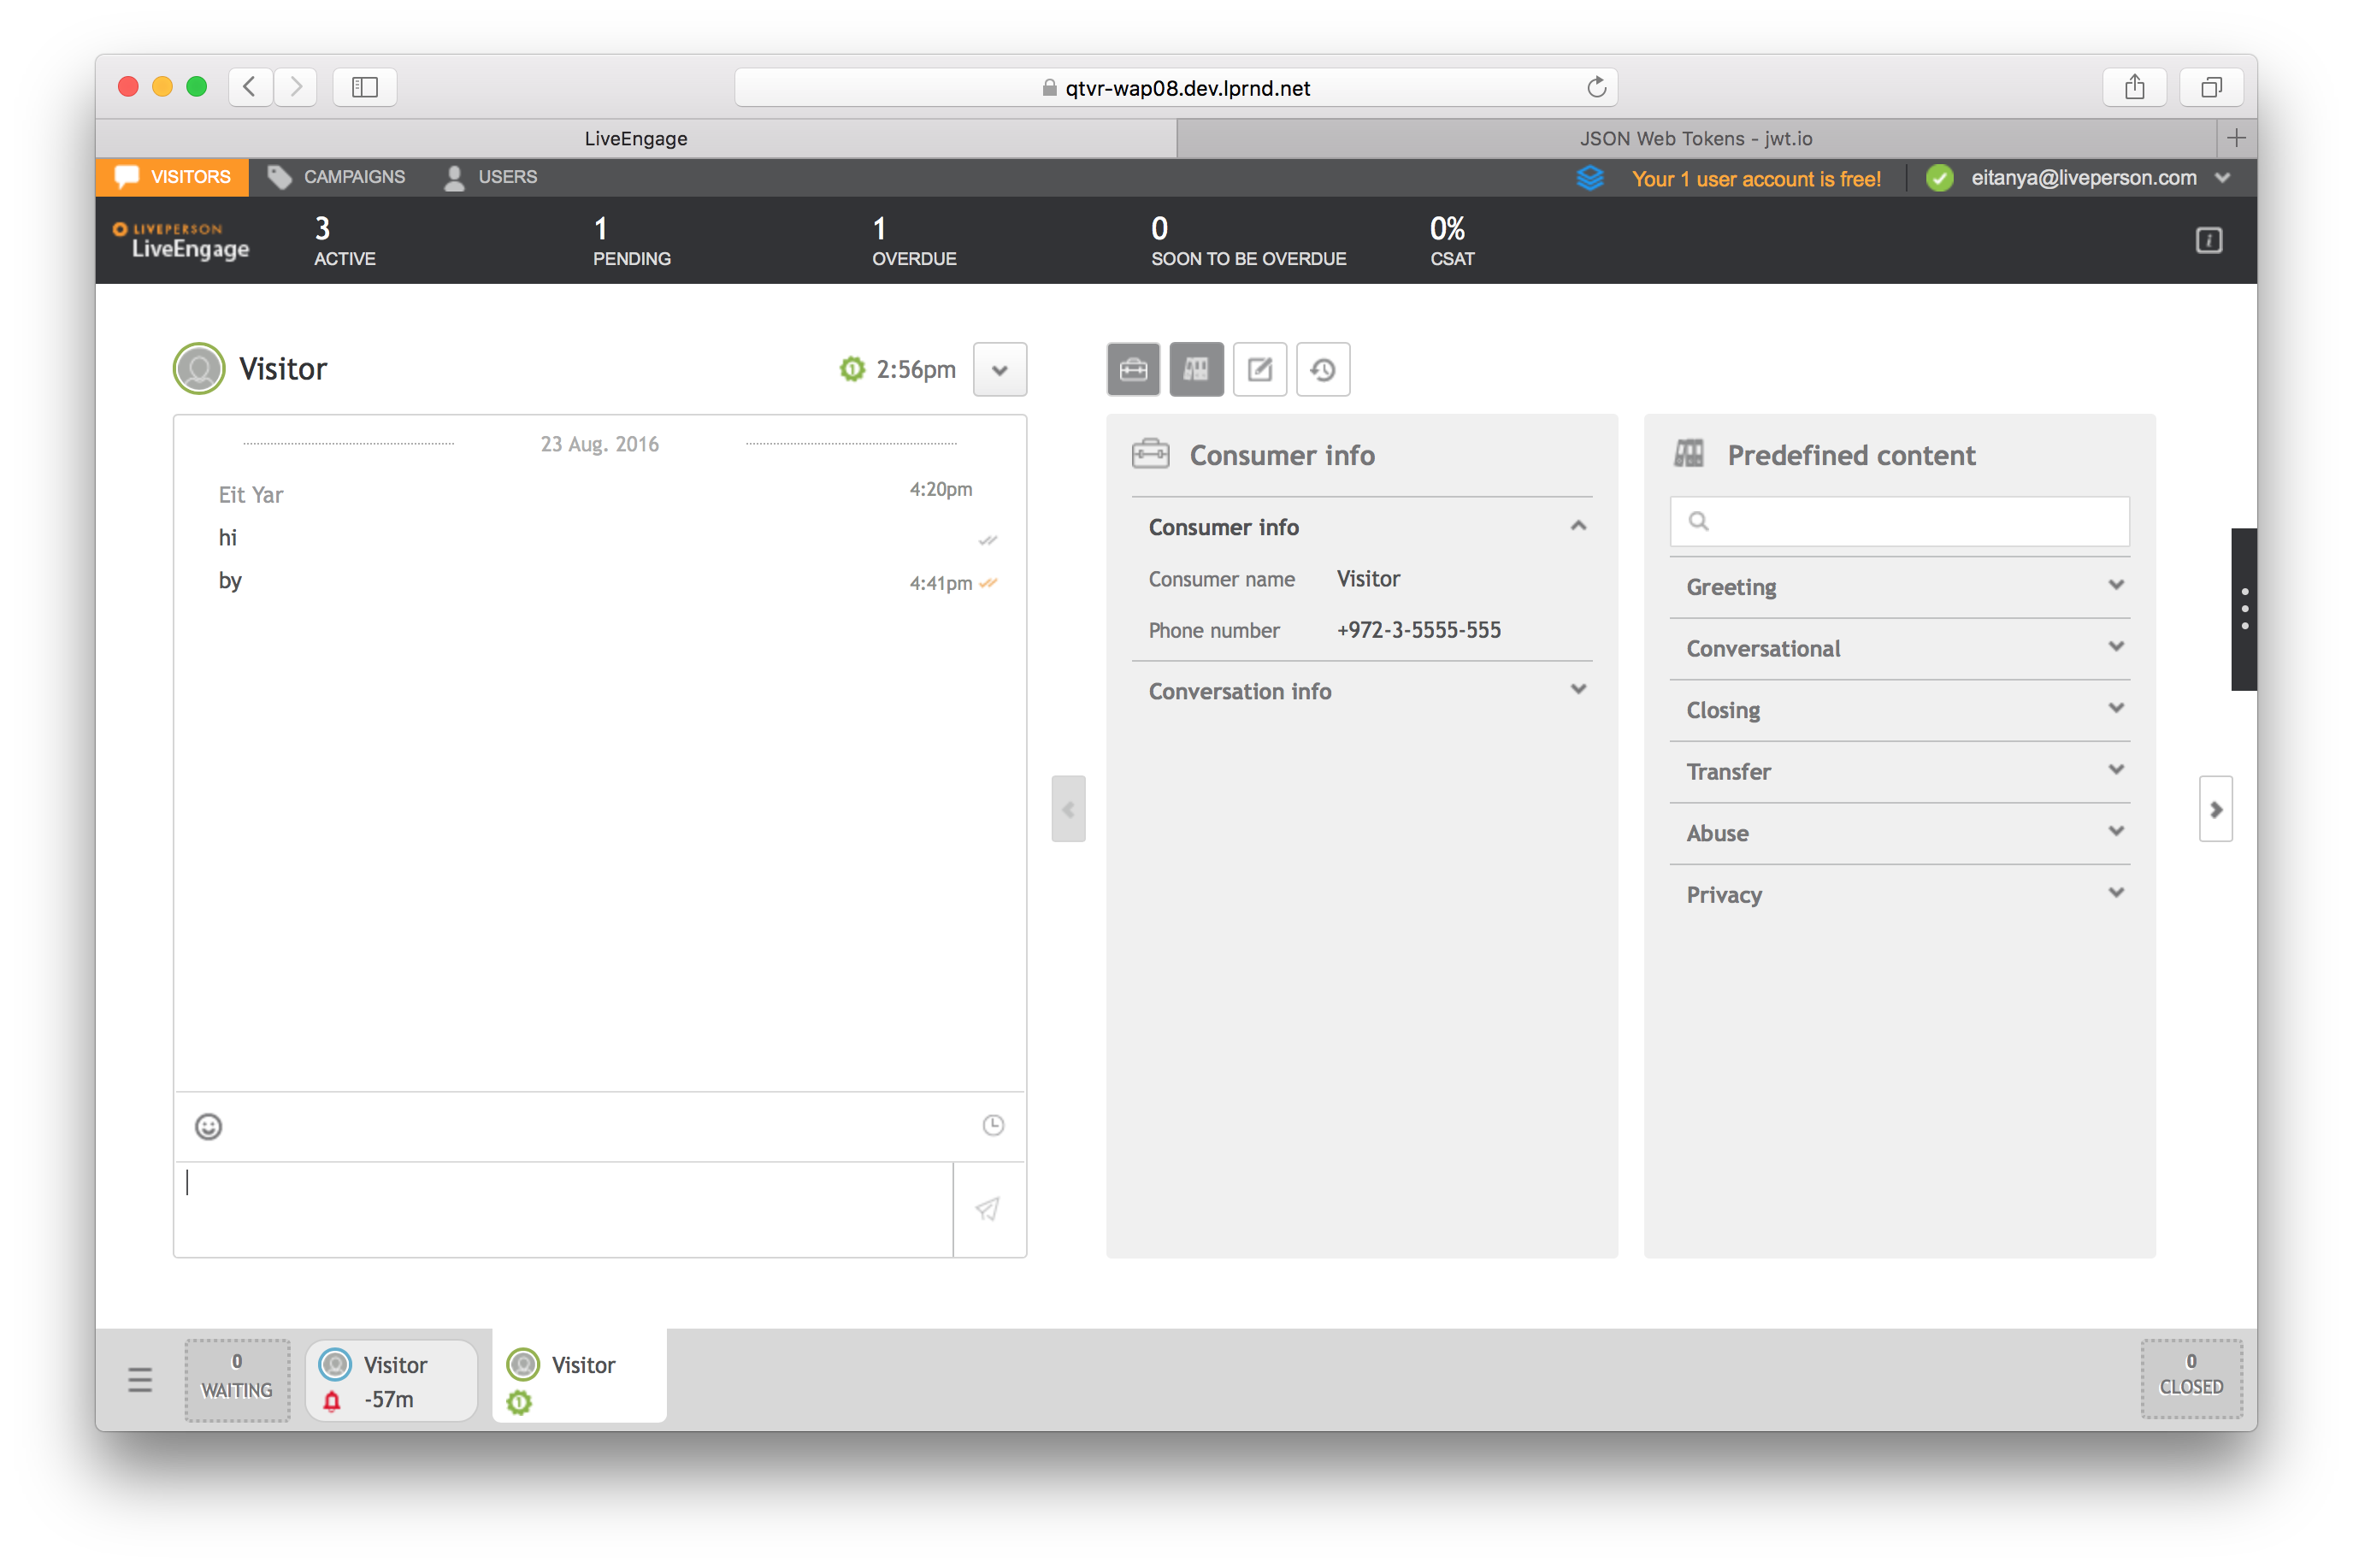
Task: Click the info icon in dashboard bar
Action: (2208, 241)
